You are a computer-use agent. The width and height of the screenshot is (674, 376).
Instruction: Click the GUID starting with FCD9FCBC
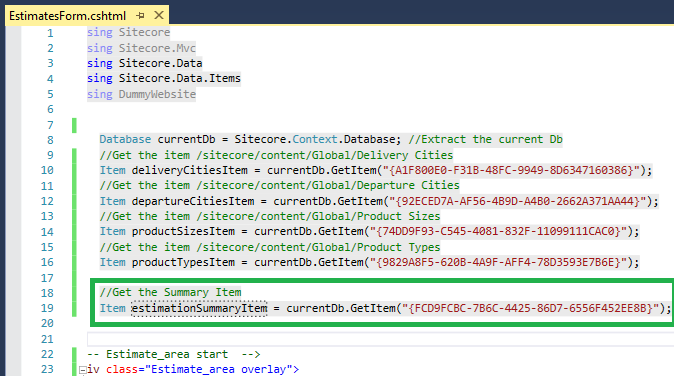[530, 309]
